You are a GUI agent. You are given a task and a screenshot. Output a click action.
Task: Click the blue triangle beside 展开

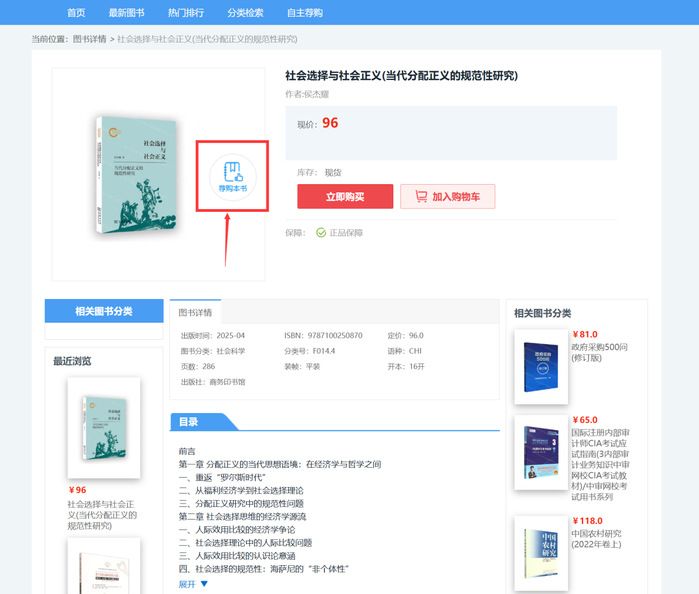pos(204,584)
